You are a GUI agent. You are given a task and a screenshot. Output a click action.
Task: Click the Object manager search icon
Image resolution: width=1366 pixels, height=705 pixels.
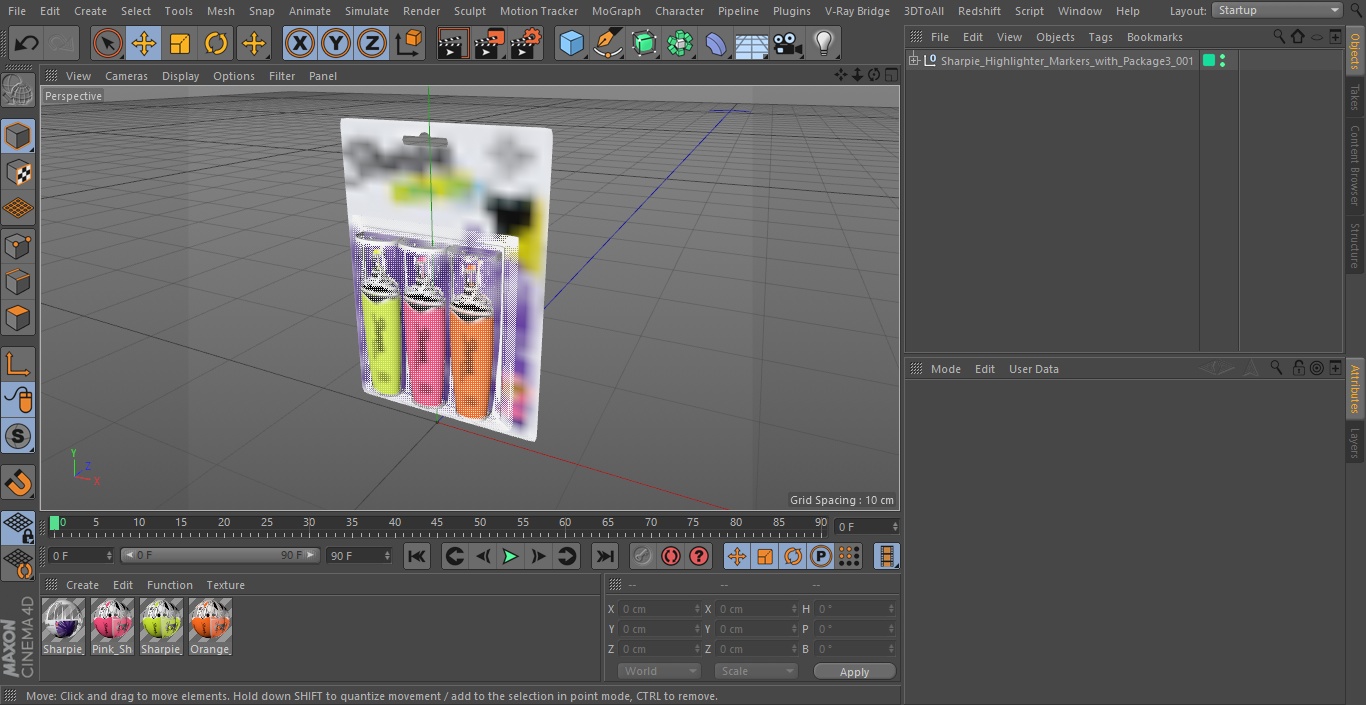(x=1279, y=36)
